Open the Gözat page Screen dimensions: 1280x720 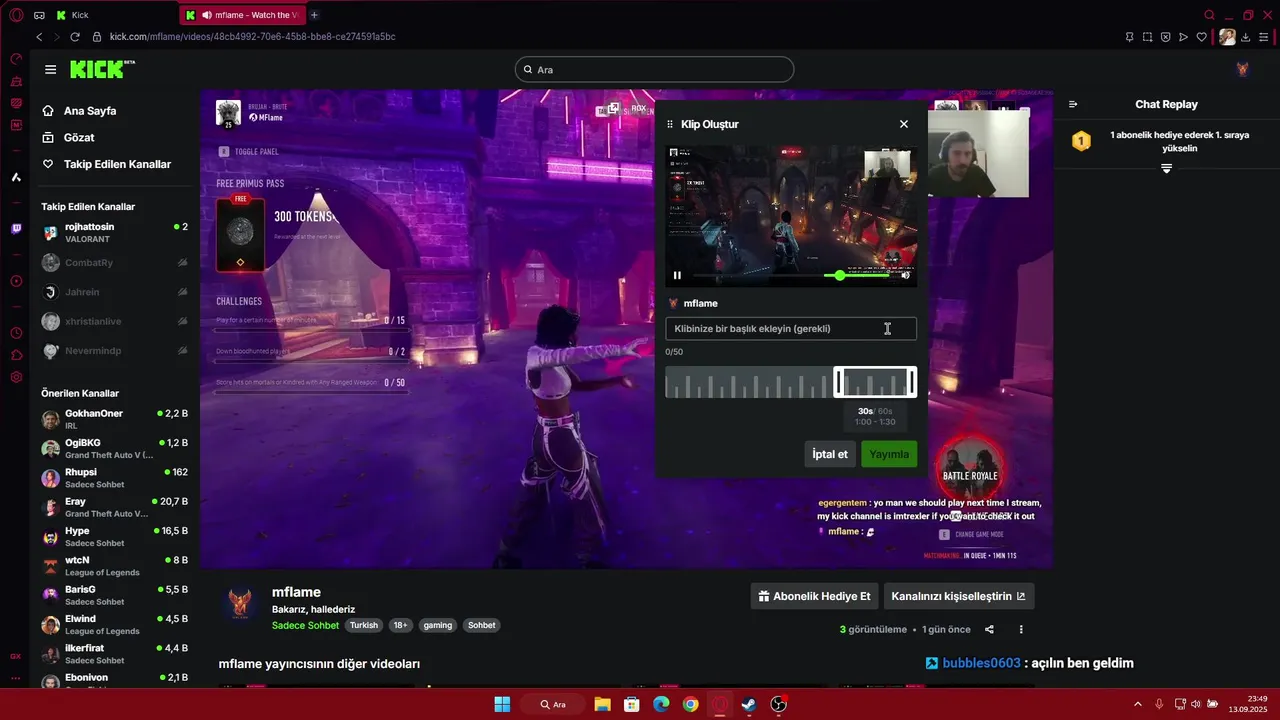(79, 137)
